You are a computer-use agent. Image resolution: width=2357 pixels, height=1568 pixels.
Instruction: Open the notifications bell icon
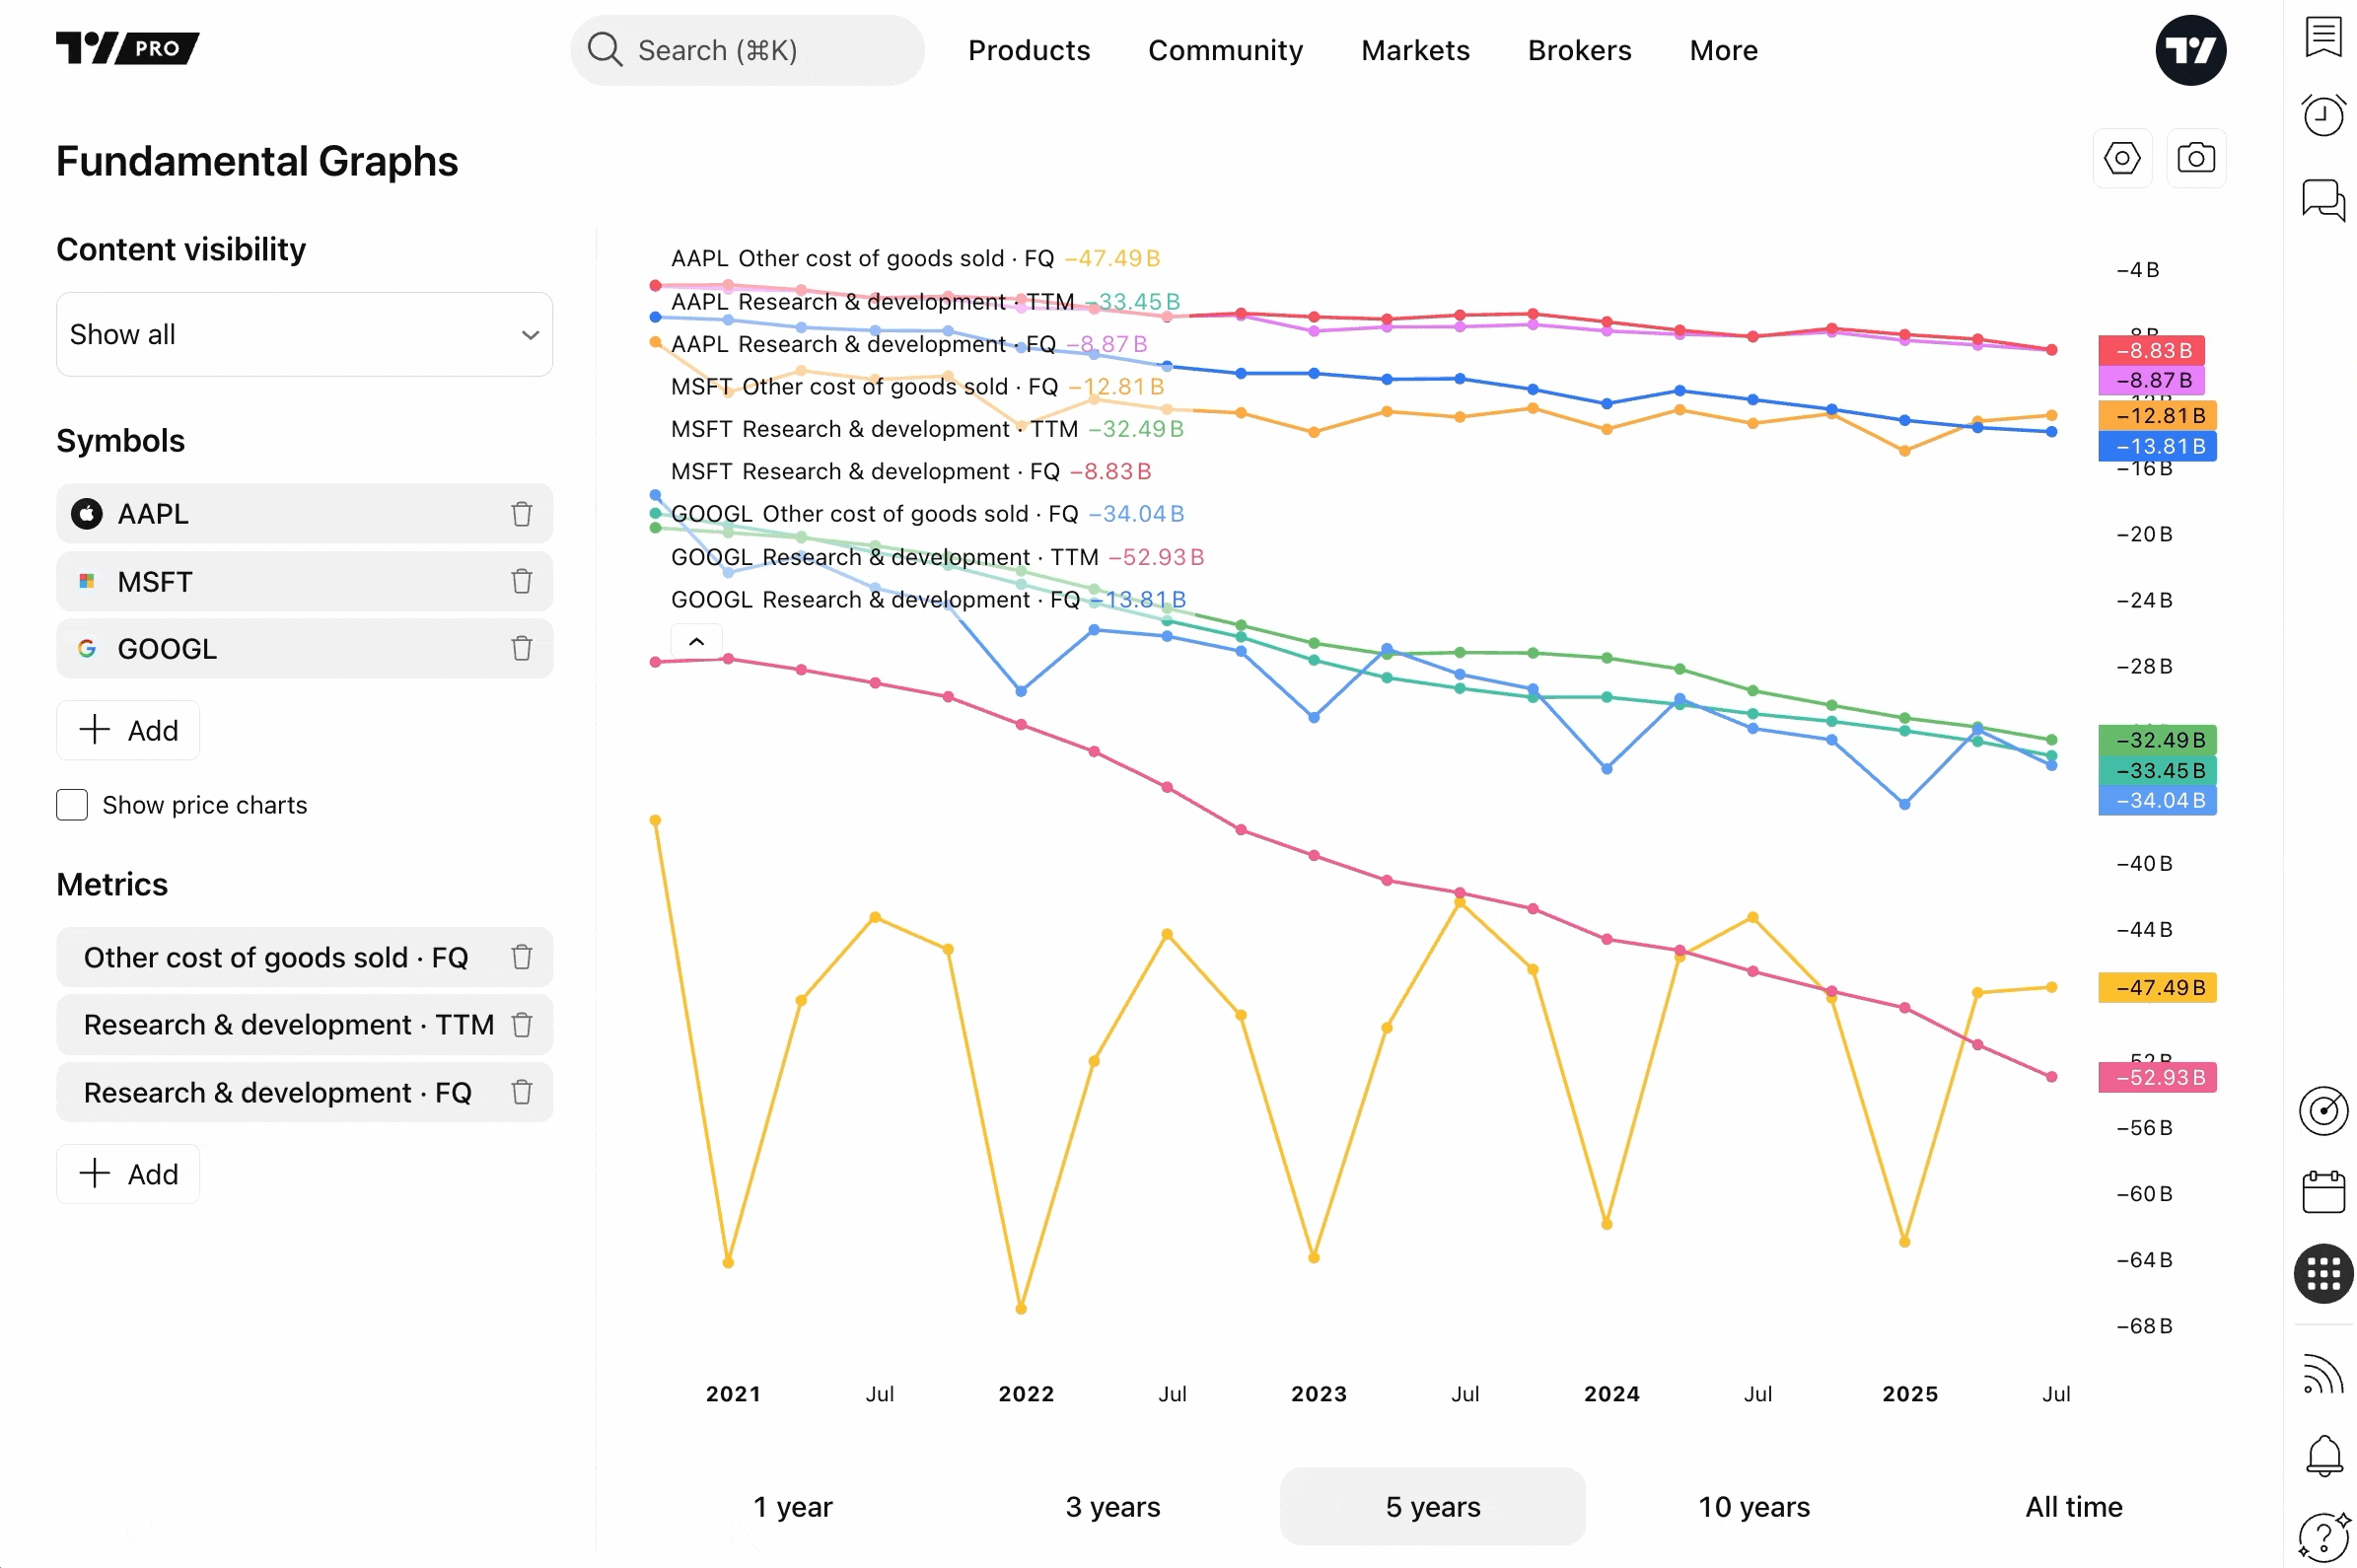coord(2322,1456)
